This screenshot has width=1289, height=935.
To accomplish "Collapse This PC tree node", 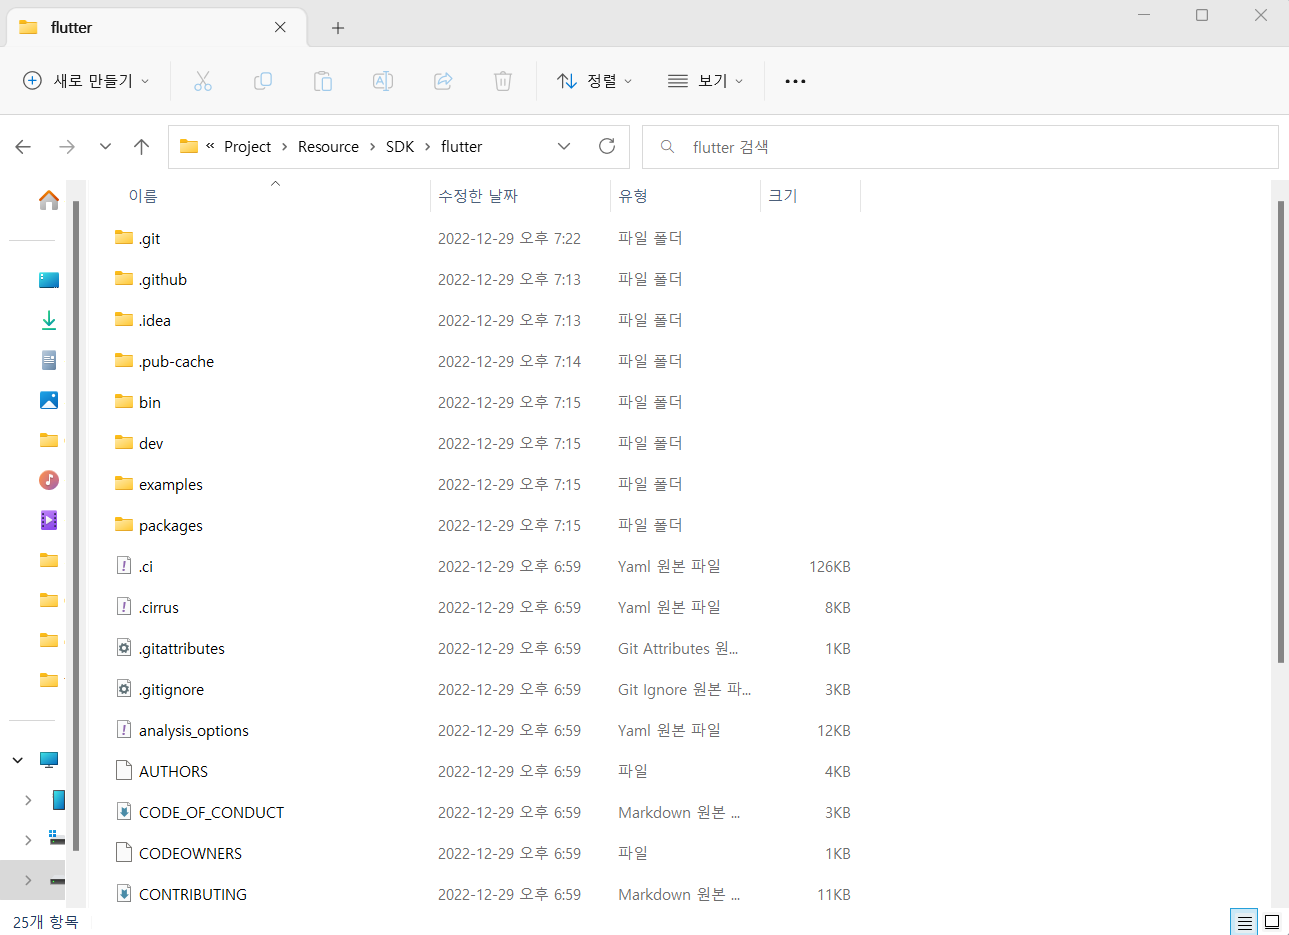I will click(x=18, y=760).
